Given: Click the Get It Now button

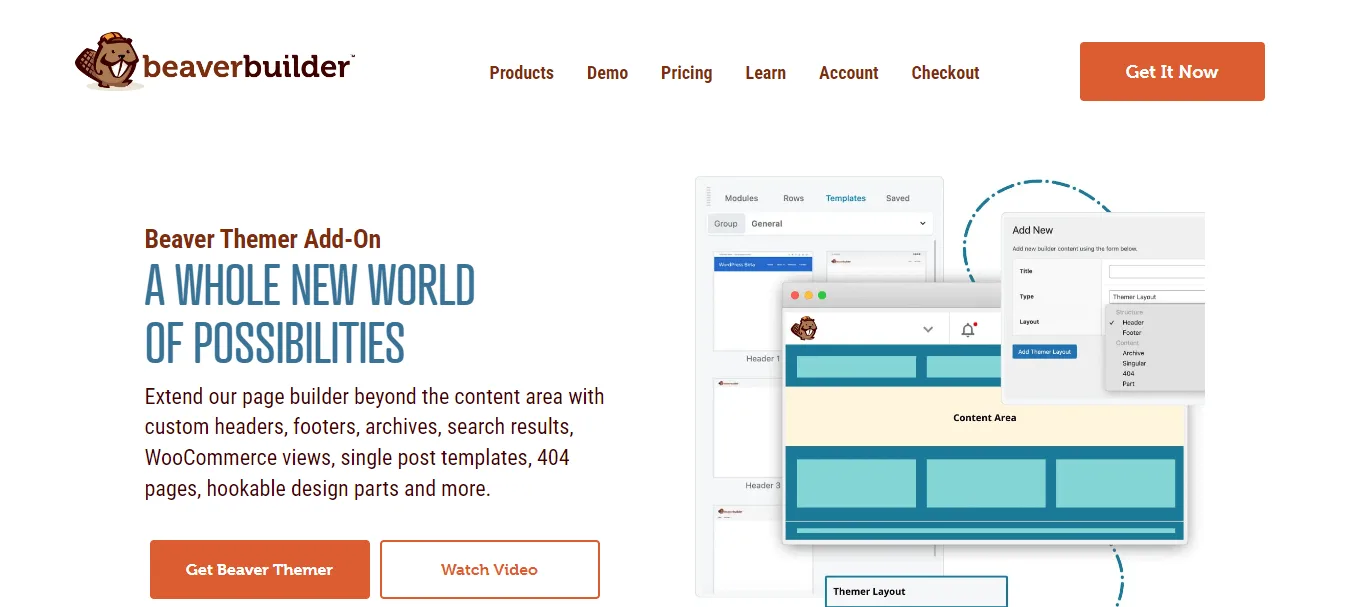Looking at the screenshot, I should click(x=1172, y=72).
